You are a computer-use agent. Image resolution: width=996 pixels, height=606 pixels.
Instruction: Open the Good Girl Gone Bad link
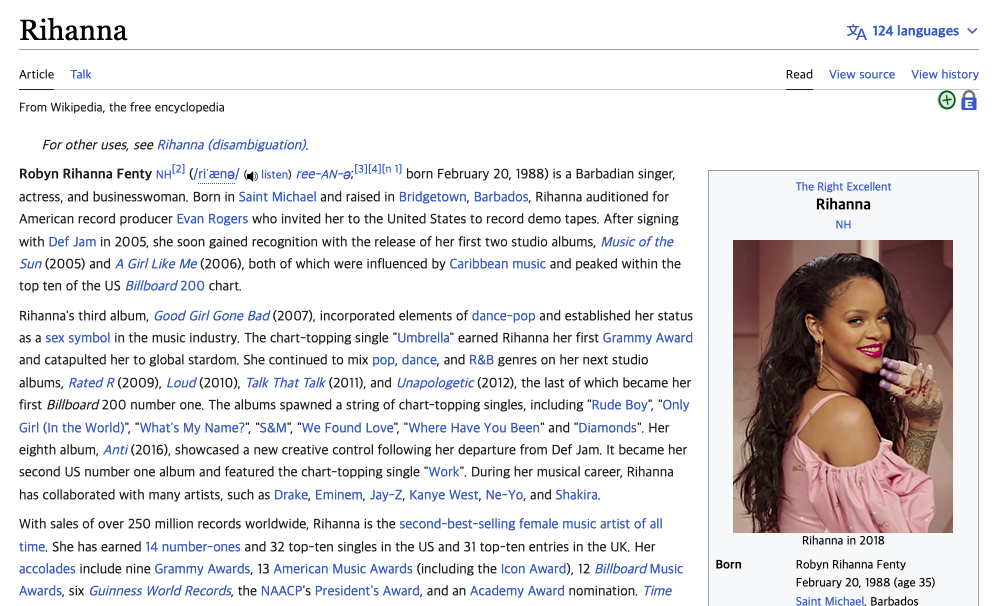coord(212,316)
